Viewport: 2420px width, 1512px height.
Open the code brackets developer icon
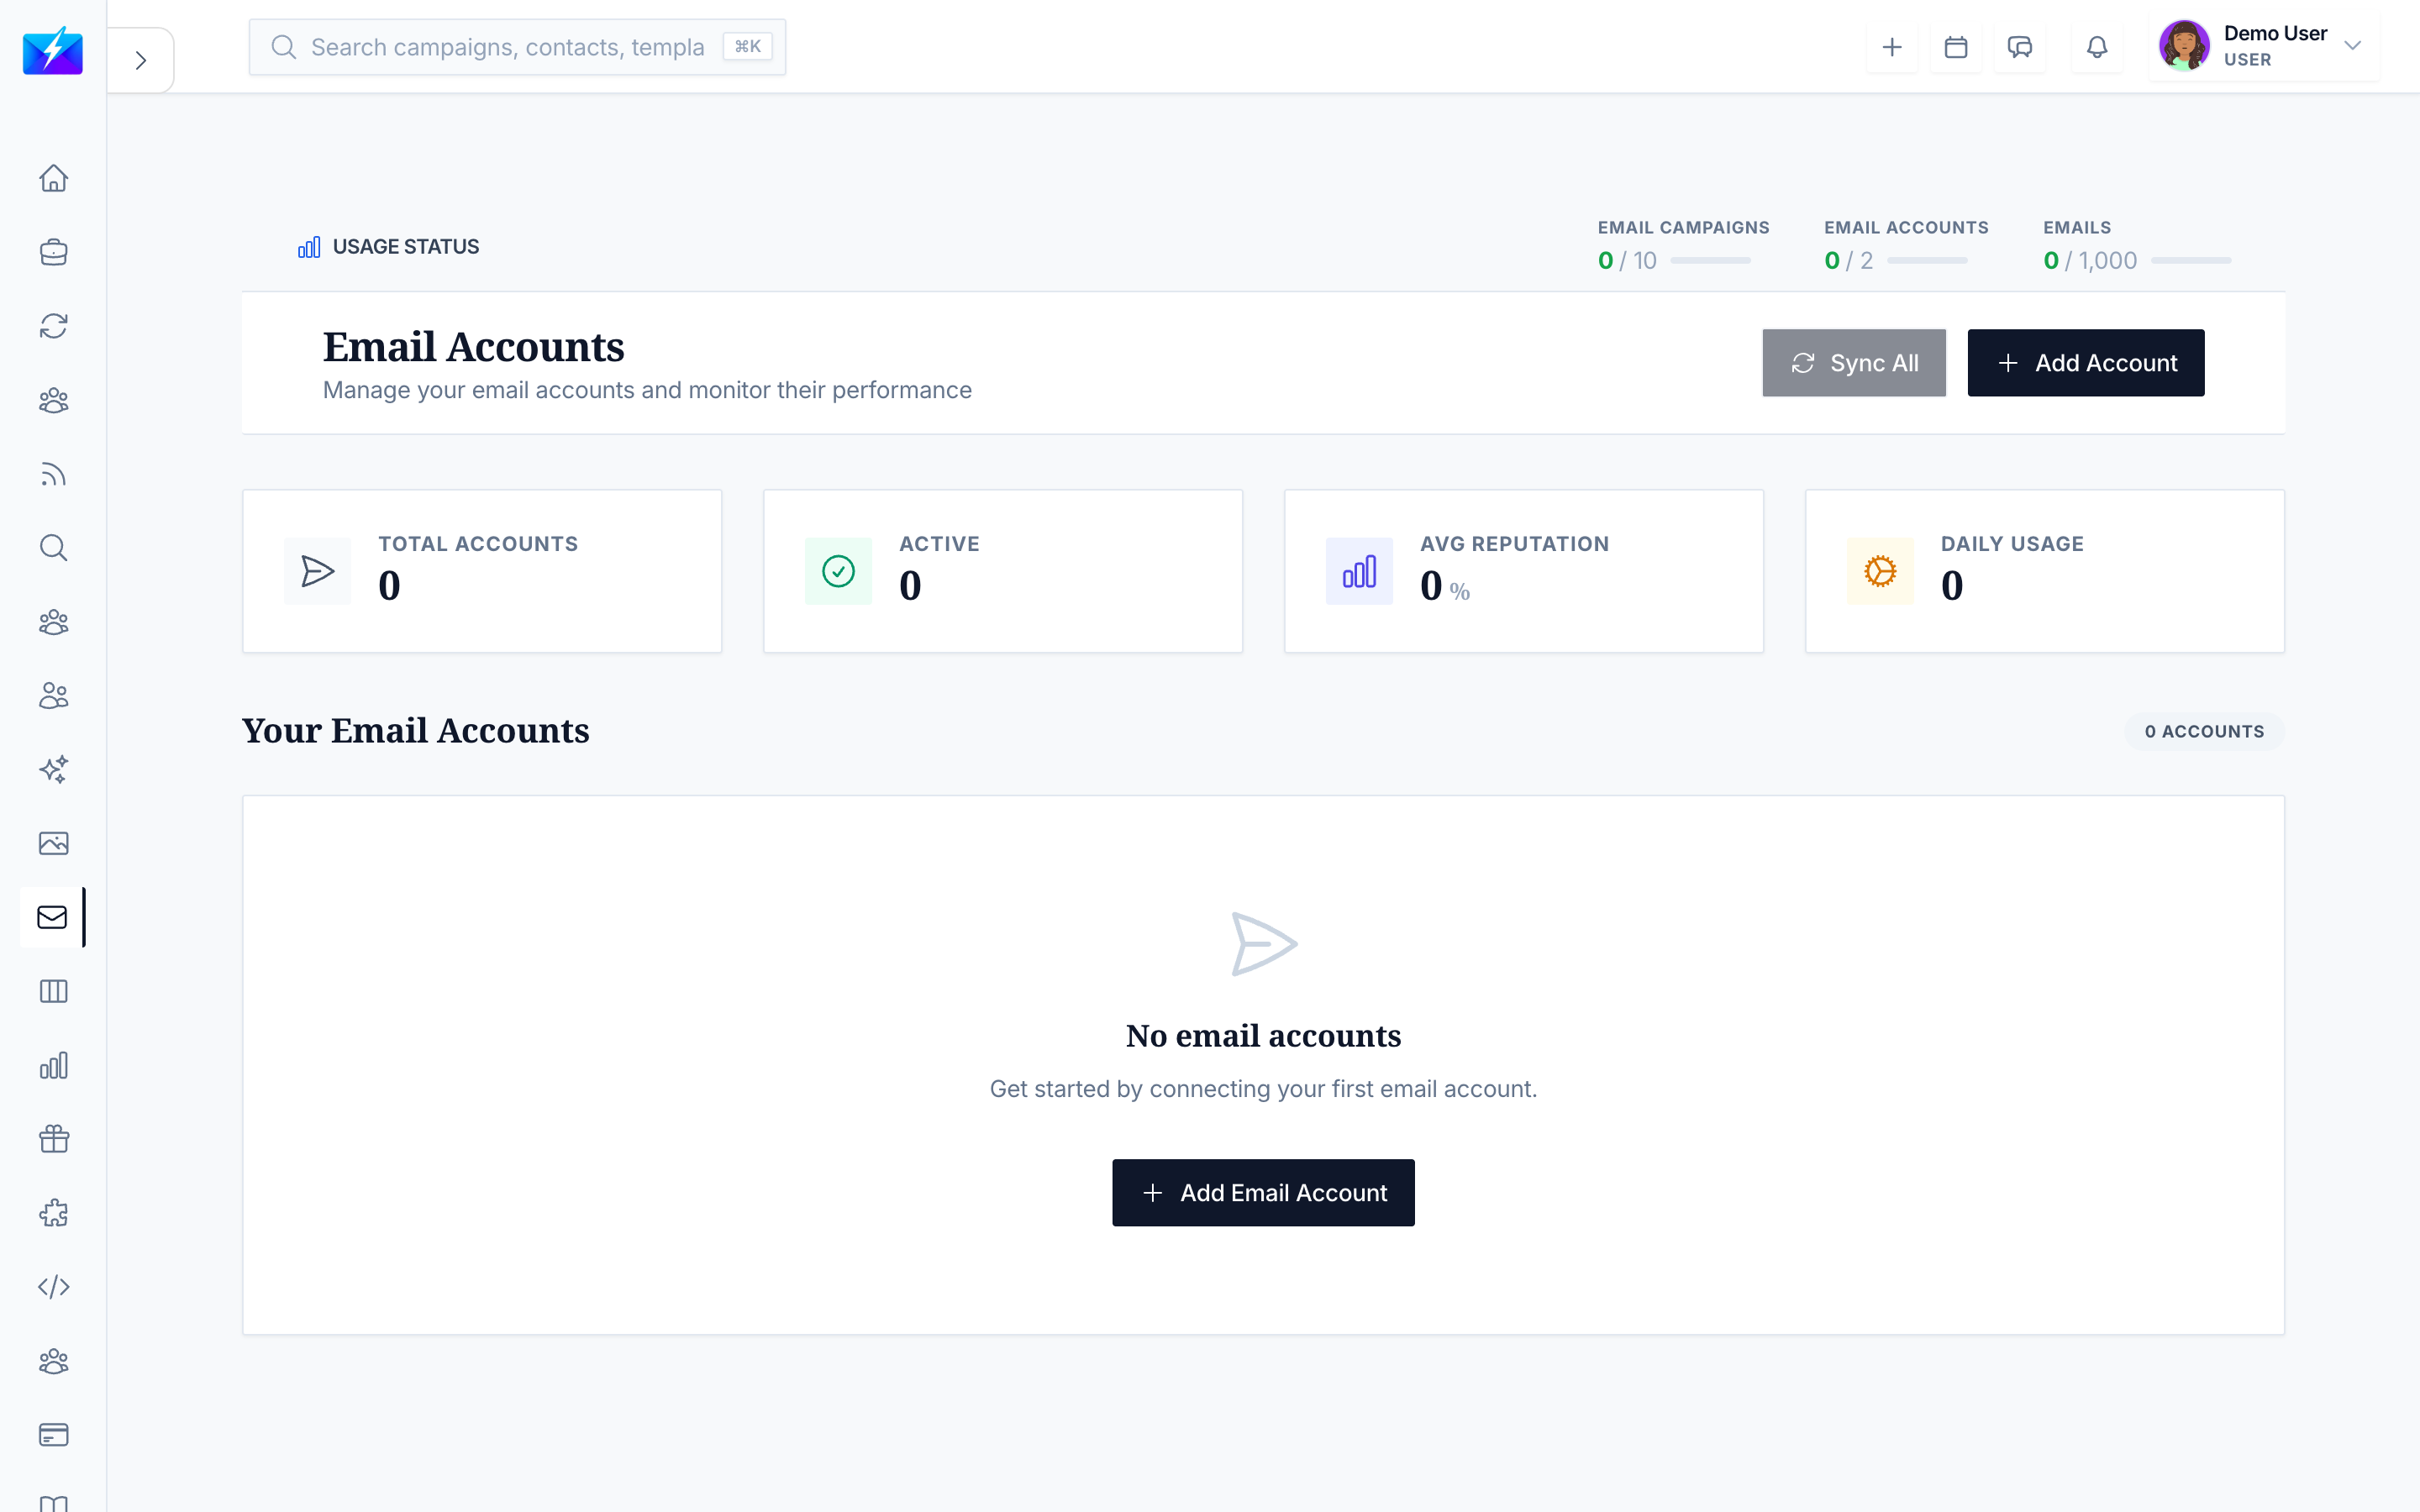[x=53, y=1287]
